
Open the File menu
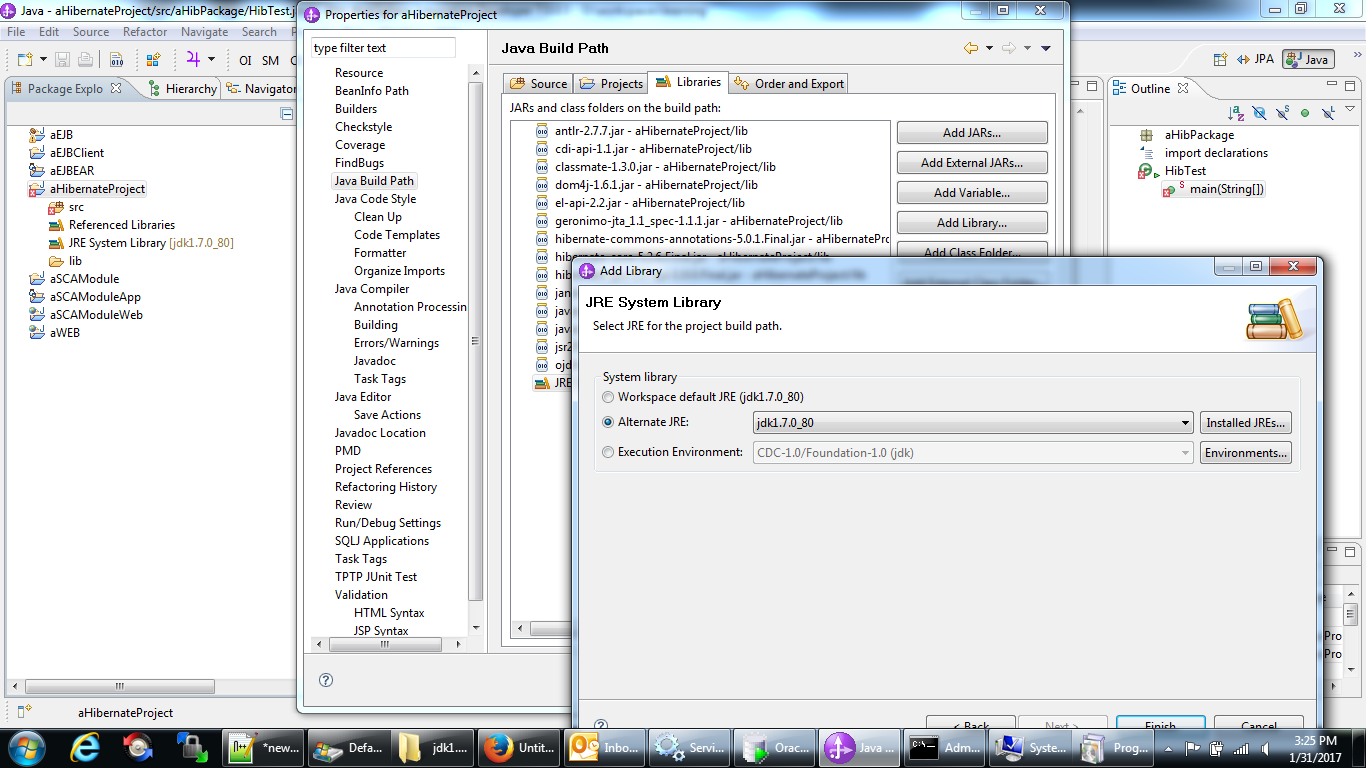[16, 32]
